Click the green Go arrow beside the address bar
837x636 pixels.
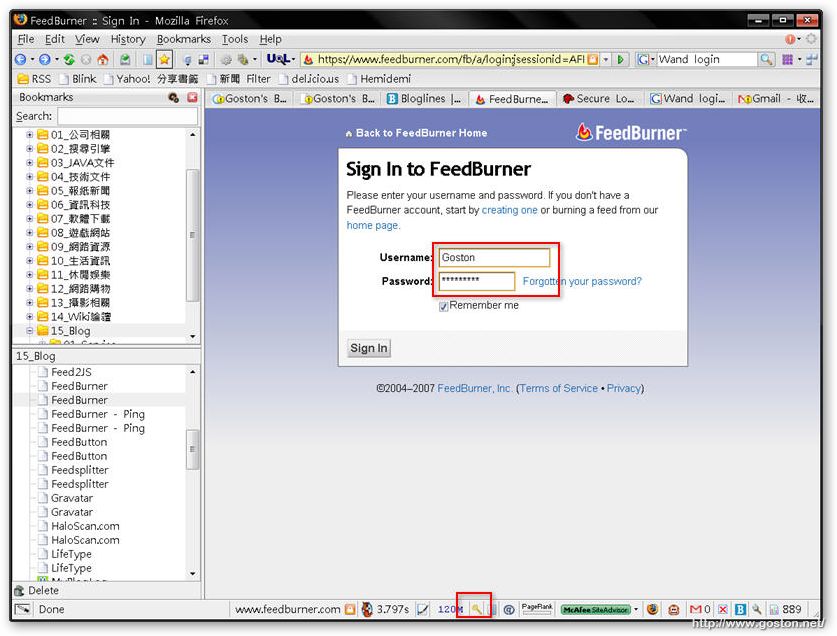point(620,59)
